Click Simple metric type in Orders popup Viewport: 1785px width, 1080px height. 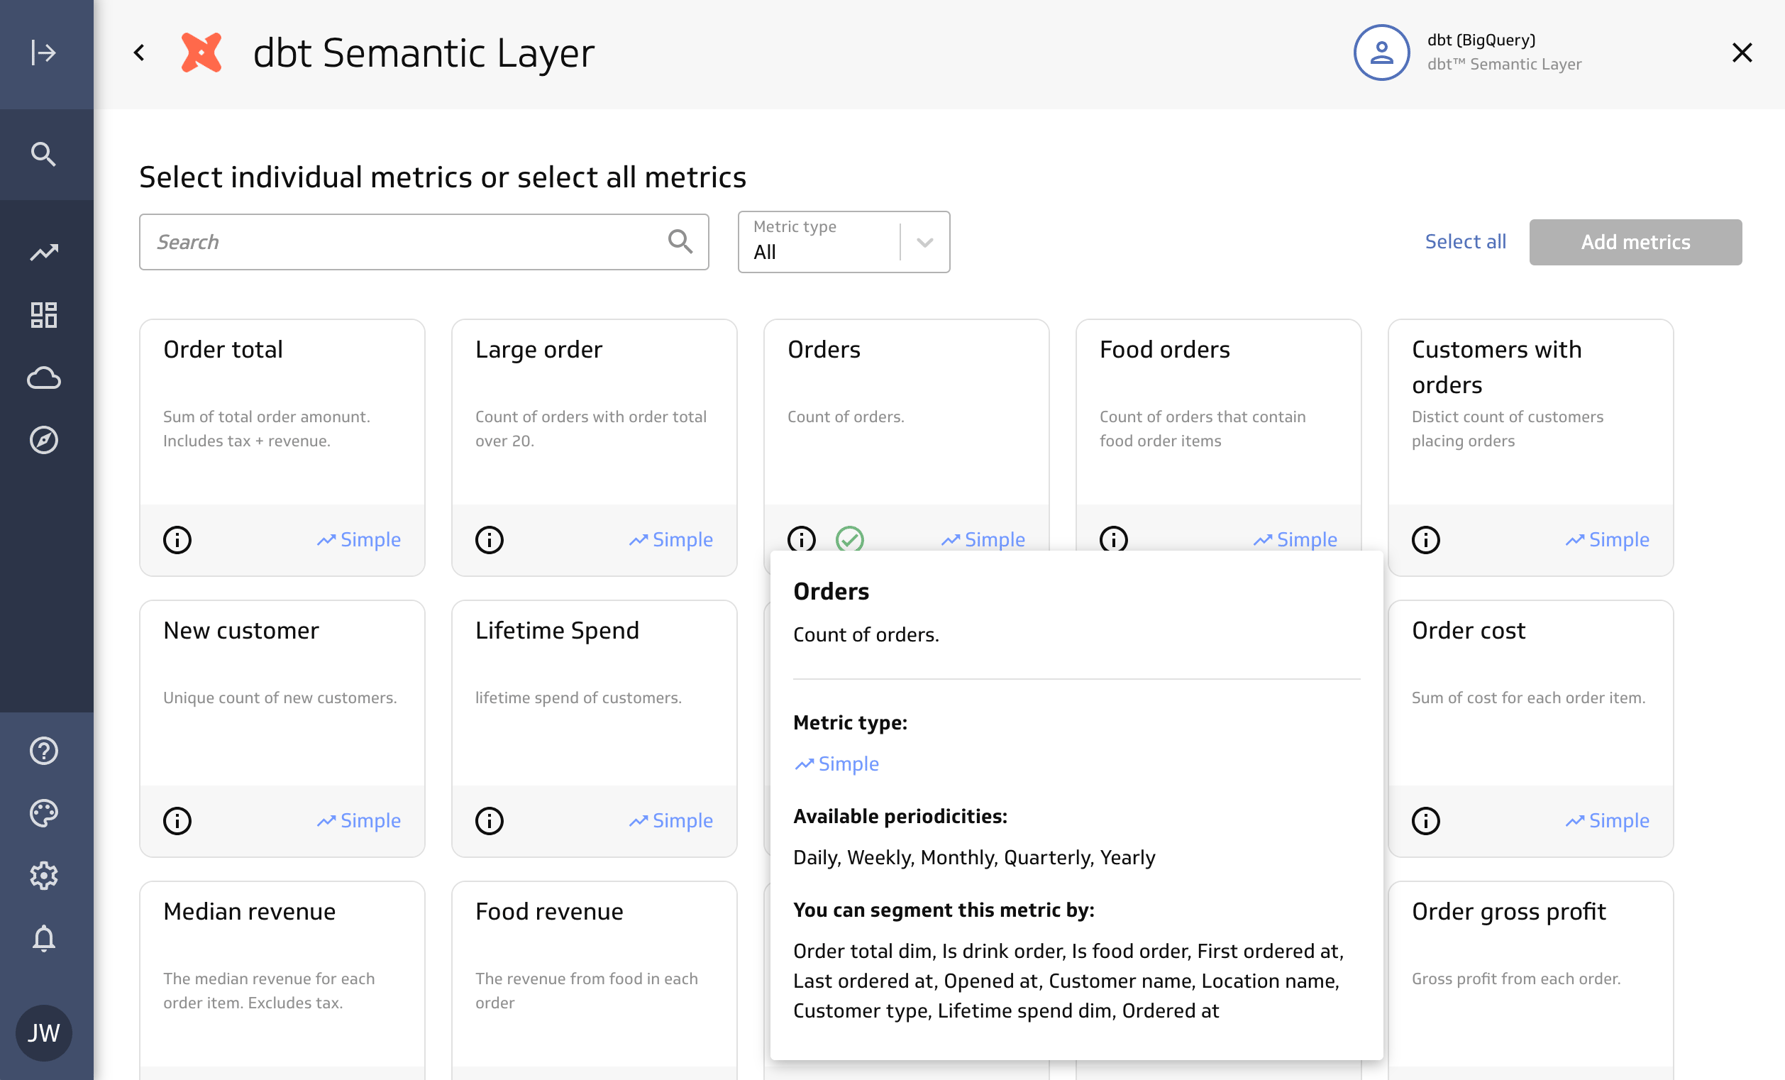[837, 764]
